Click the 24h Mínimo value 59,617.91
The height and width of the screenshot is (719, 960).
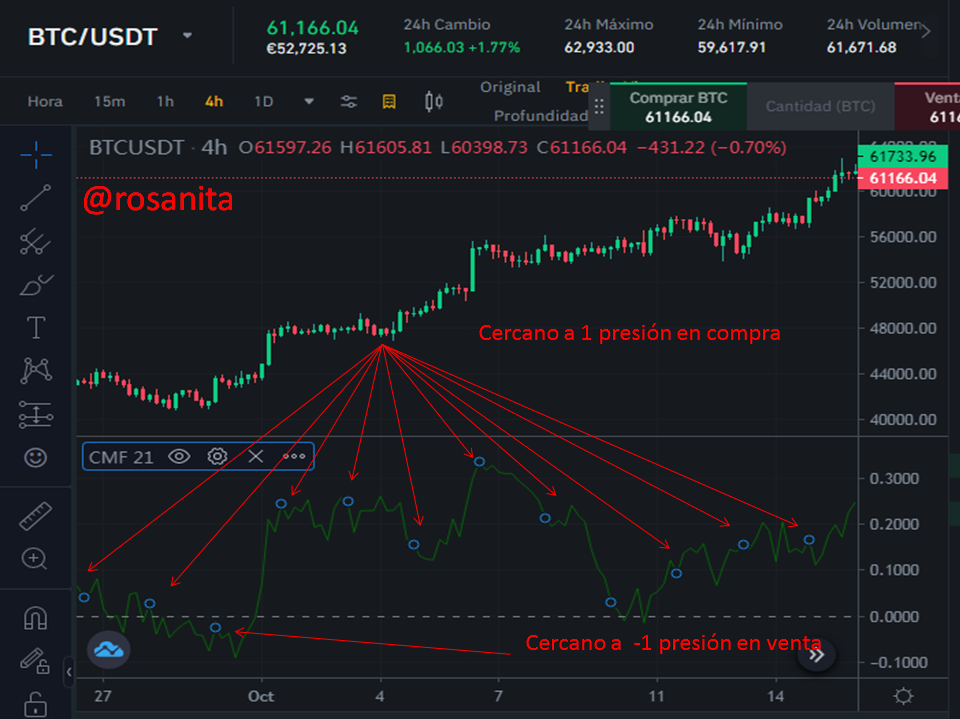[732, 48]
